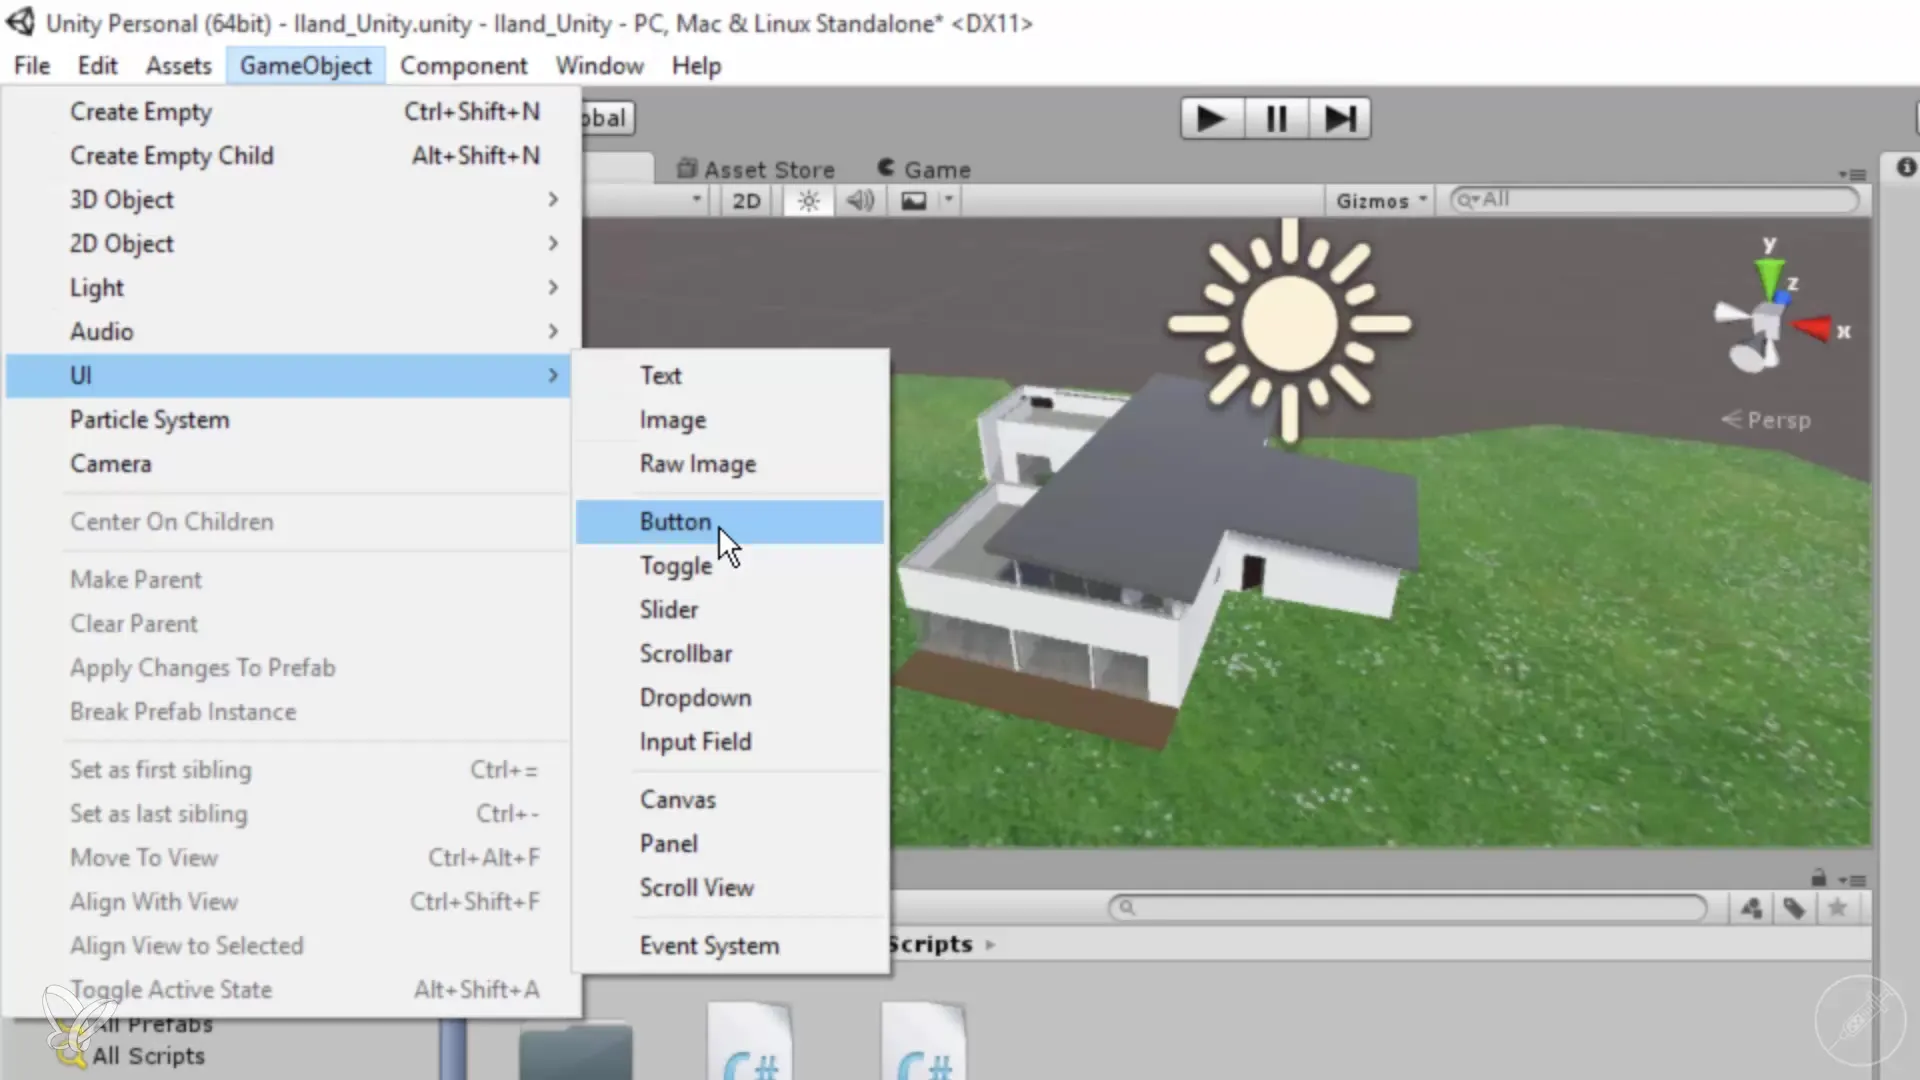
Task: Open the Component menu
Action: [463, 66]
